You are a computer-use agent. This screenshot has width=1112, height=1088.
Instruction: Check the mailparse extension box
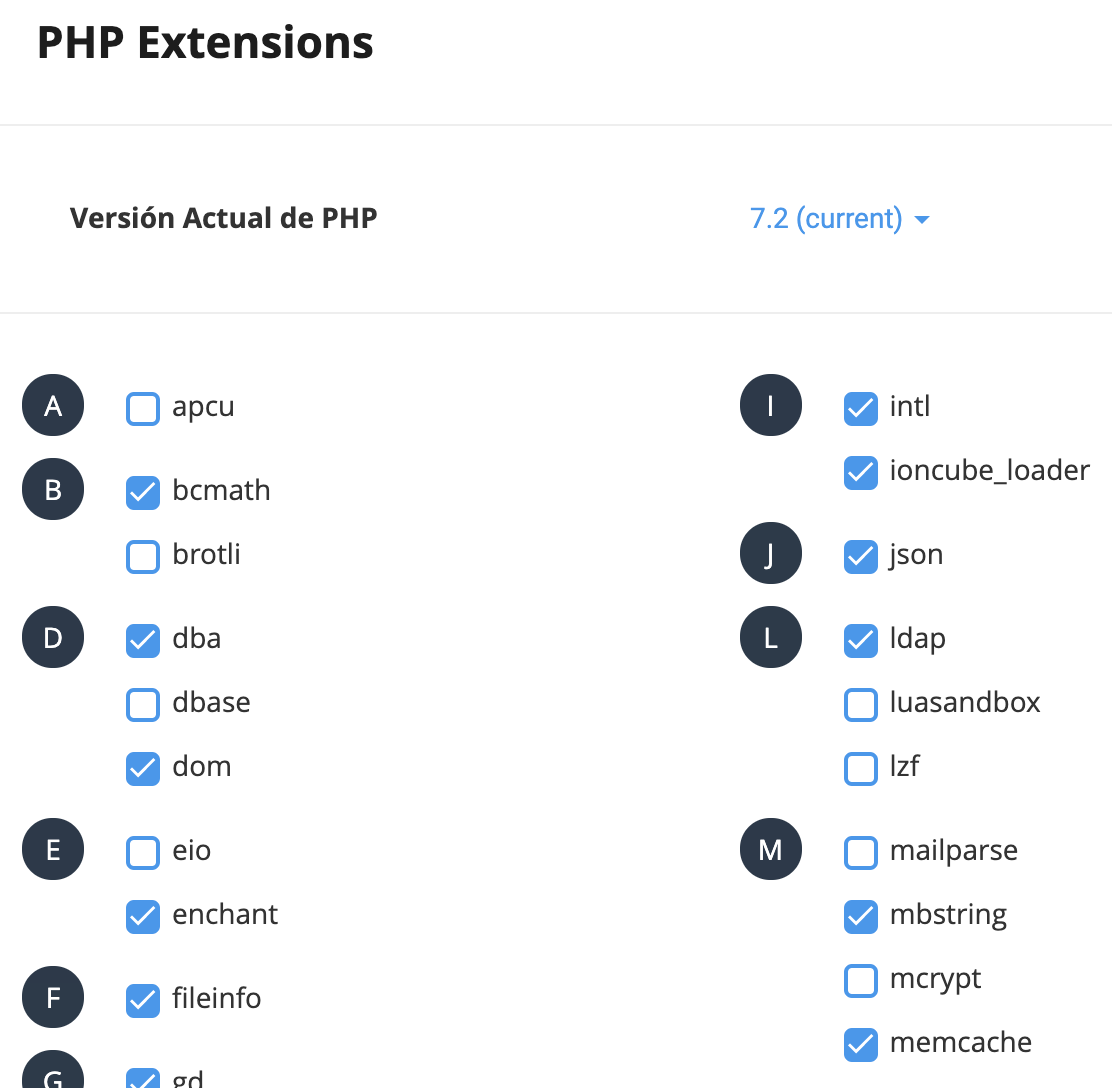pyautogui.click(x=861, y=852)
